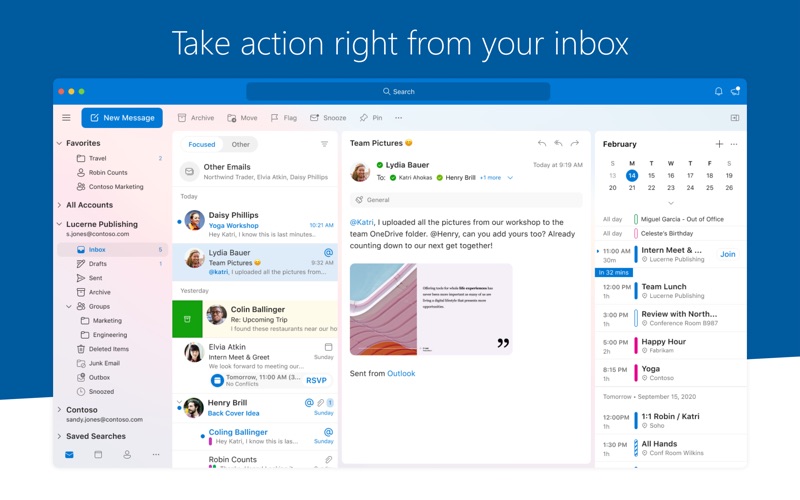
Task: Switch to the Focused tab
Action: (x=202, y=144)
